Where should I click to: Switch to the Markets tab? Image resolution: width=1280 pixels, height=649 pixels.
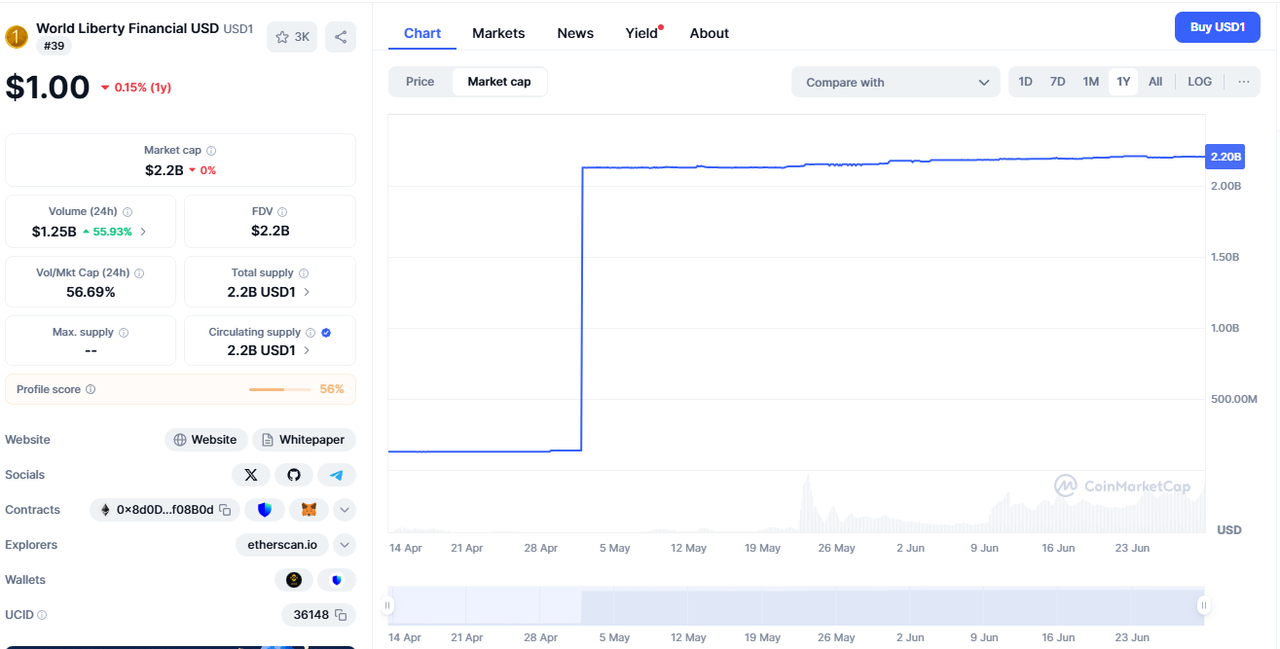[498, 33]
